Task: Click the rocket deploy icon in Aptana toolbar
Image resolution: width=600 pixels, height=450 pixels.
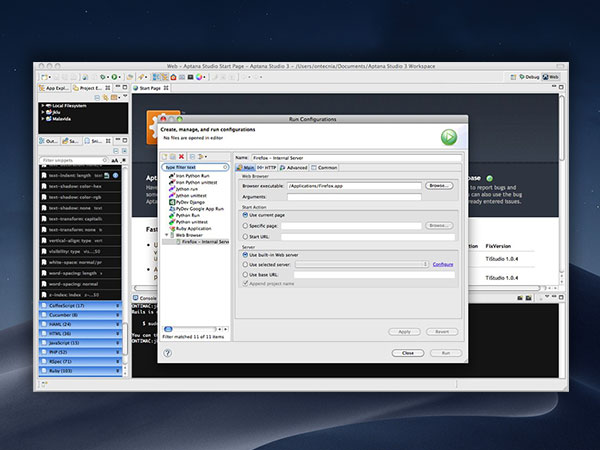Action: 141,77
